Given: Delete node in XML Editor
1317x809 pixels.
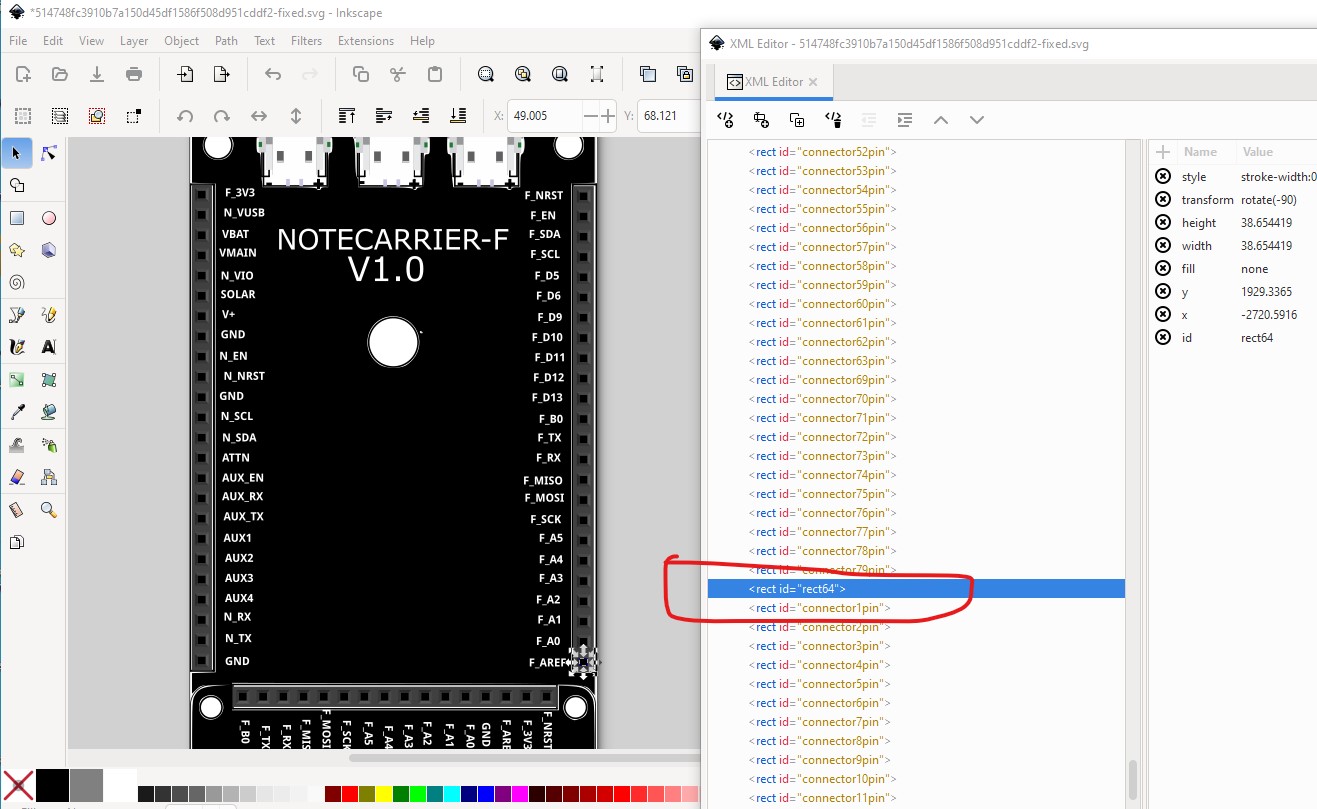Looking at the screenshot, I should coord(833,120).
